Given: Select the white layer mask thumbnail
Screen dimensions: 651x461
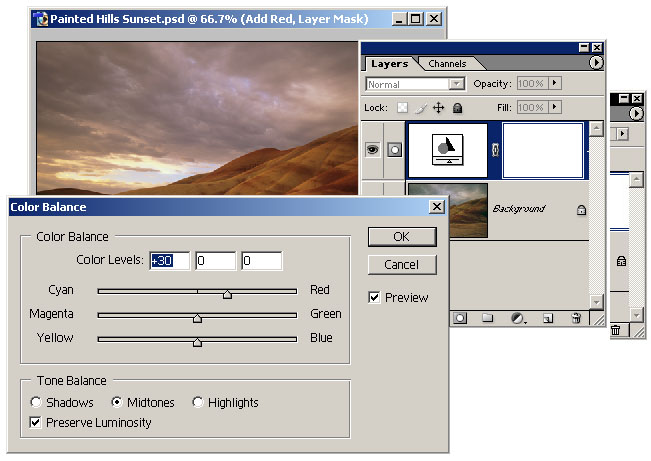Looking at the screenshot, I should pos(543,150).
